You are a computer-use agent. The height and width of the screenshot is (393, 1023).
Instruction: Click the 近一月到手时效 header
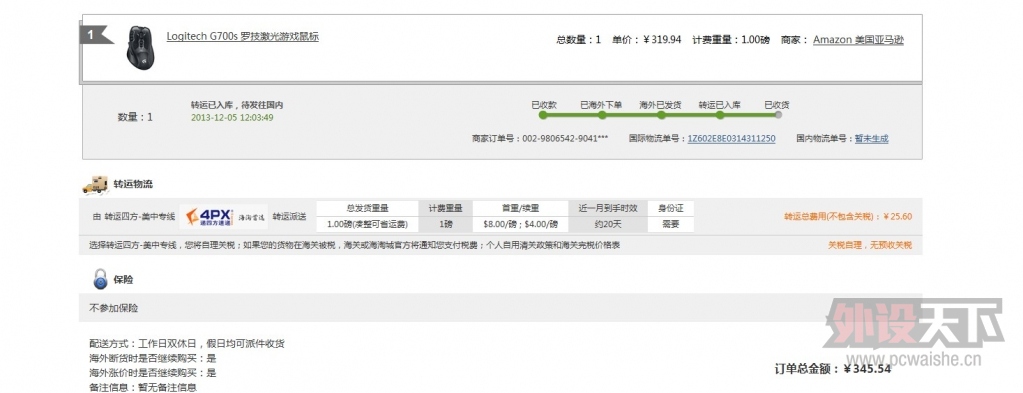(x=607, y=208)
